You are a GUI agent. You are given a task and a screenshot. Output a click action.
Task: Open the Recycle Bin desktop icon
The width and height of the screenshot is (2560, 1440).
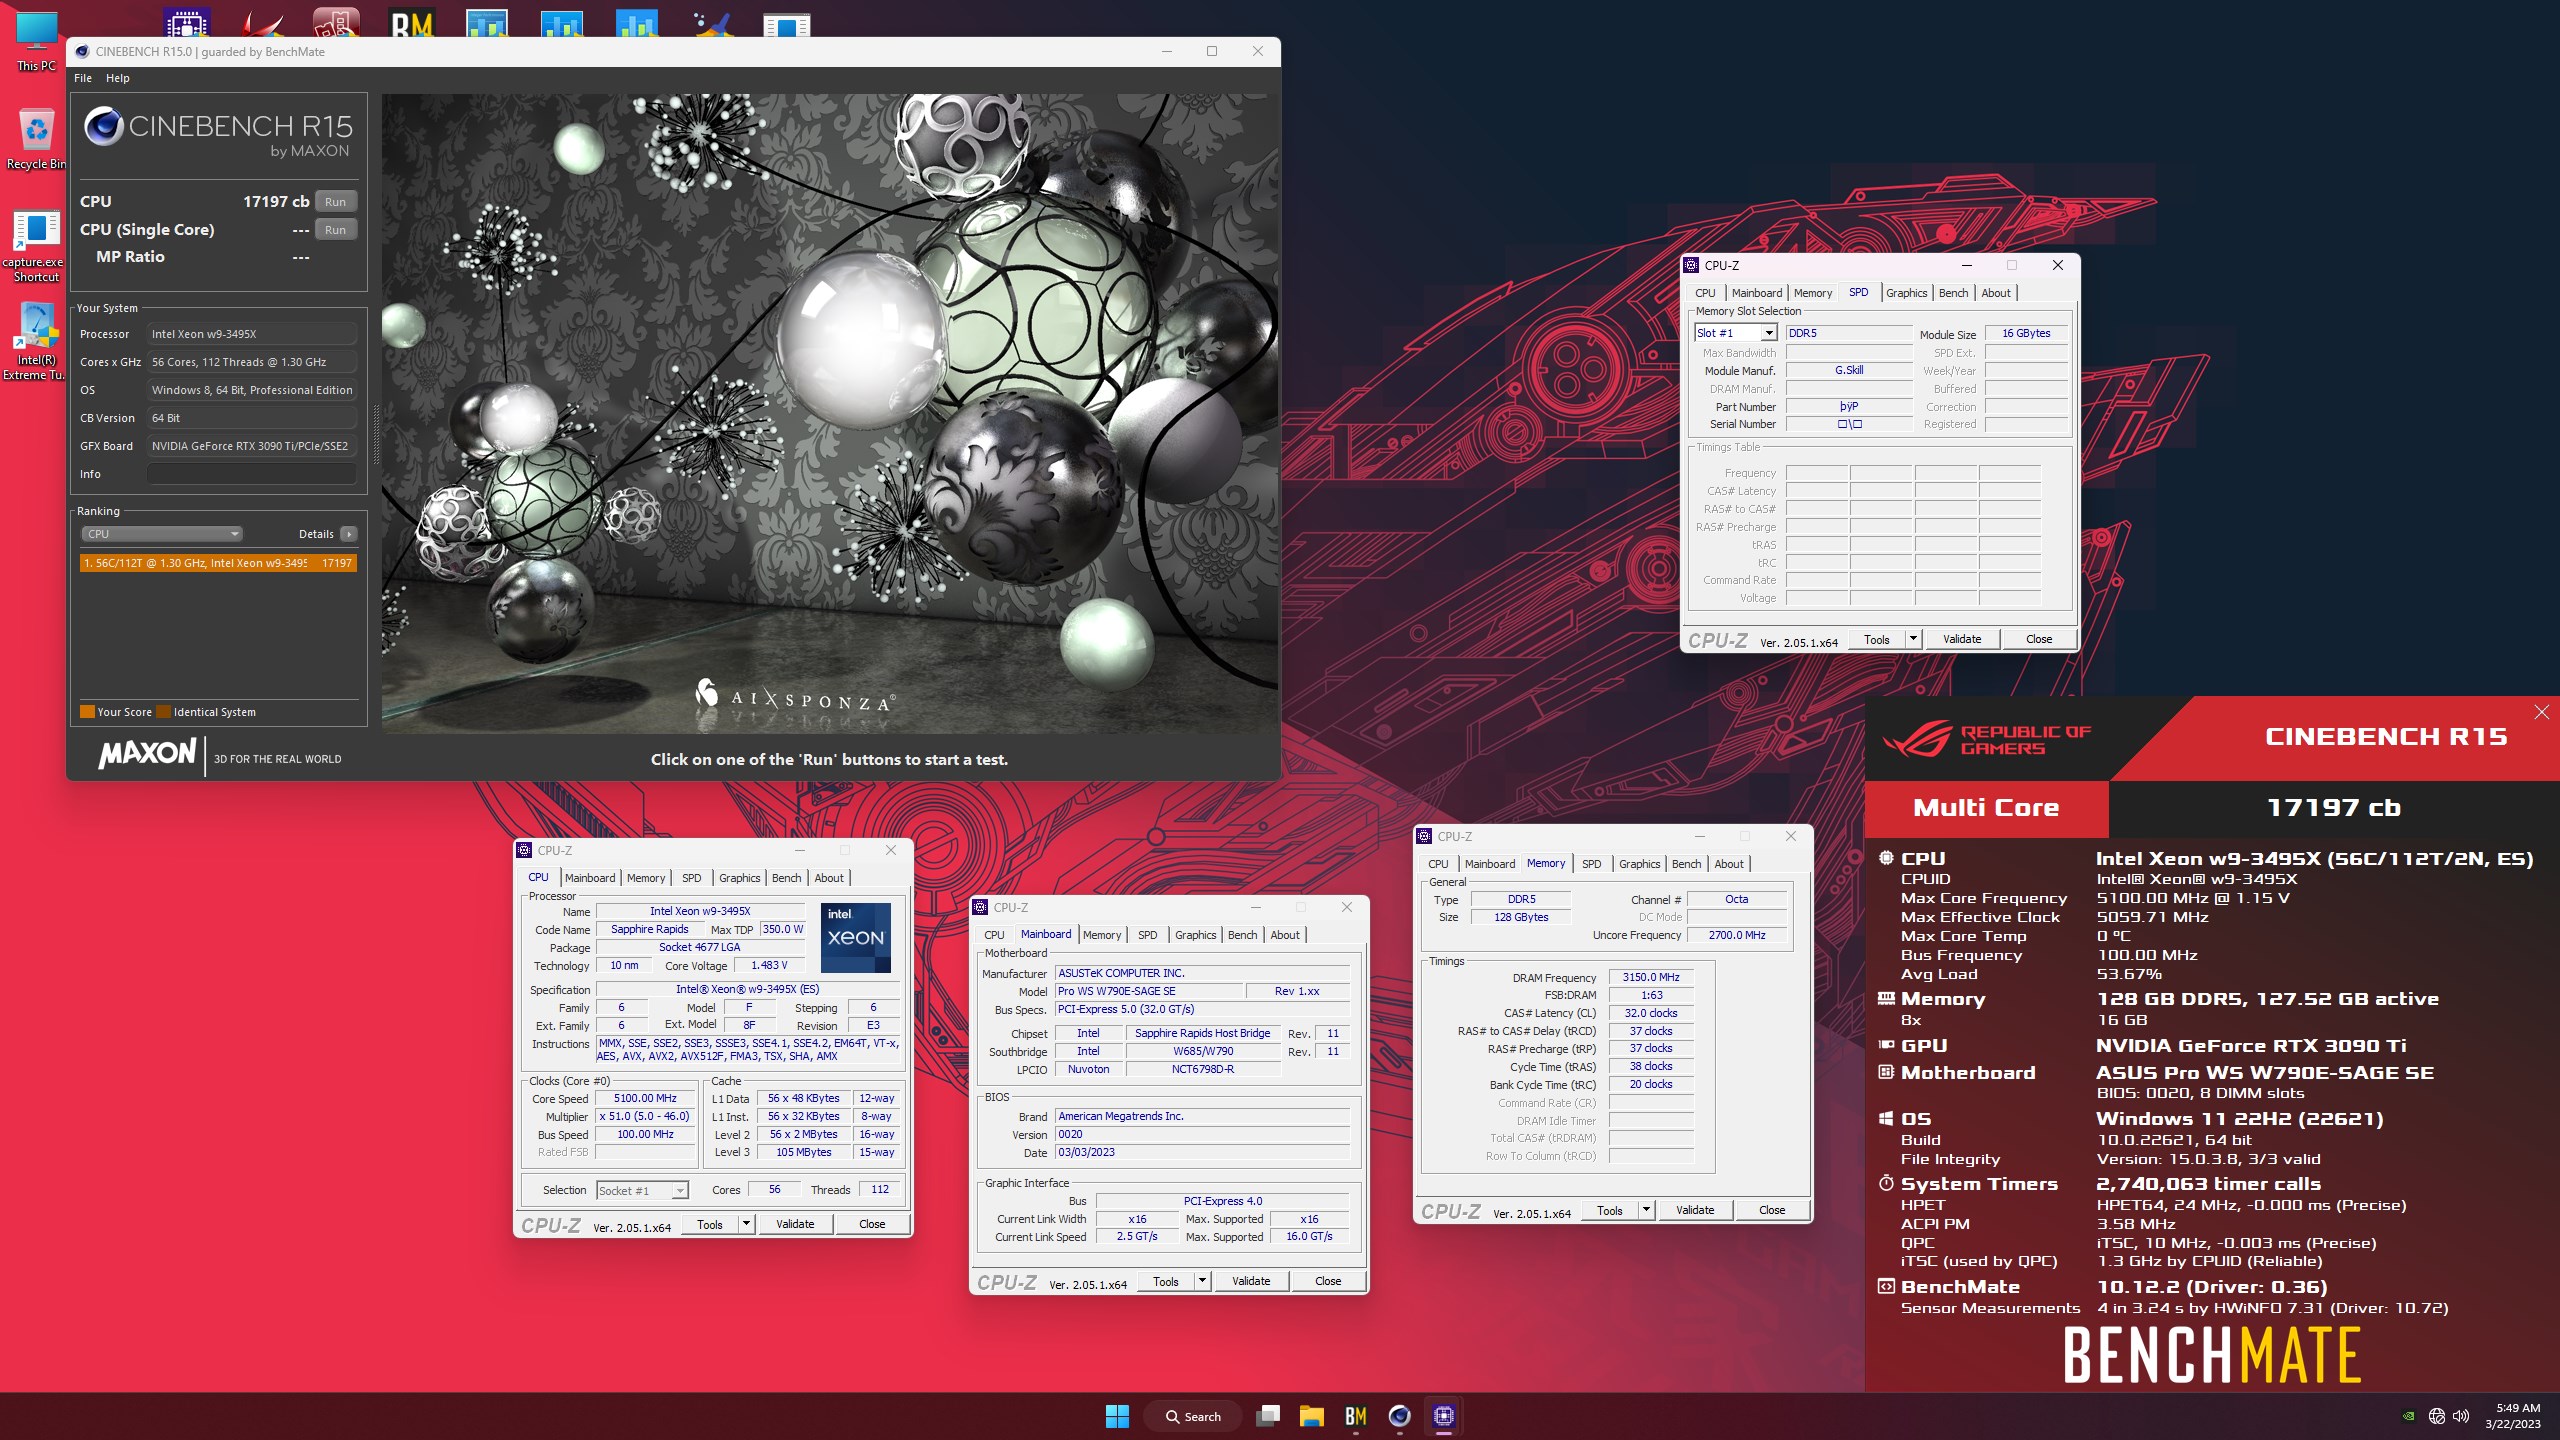(36, 138)
